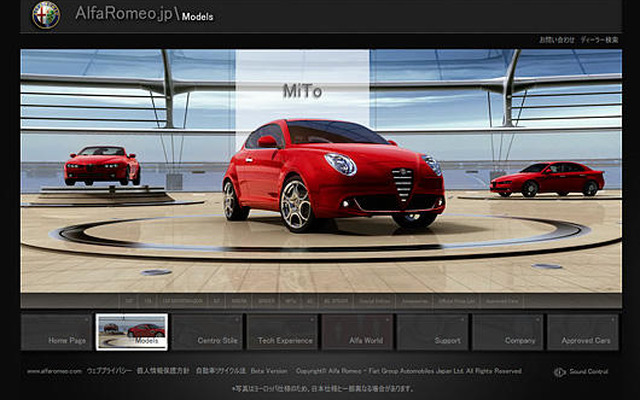Go to the Home Page tile

[56, 332]
